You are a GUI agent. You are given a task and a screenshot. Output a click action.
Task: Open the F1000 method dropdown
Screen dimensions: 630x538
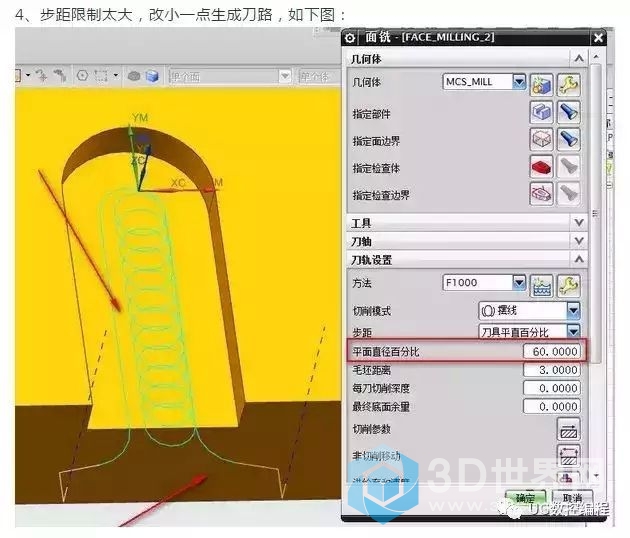(x=519, y=283)
